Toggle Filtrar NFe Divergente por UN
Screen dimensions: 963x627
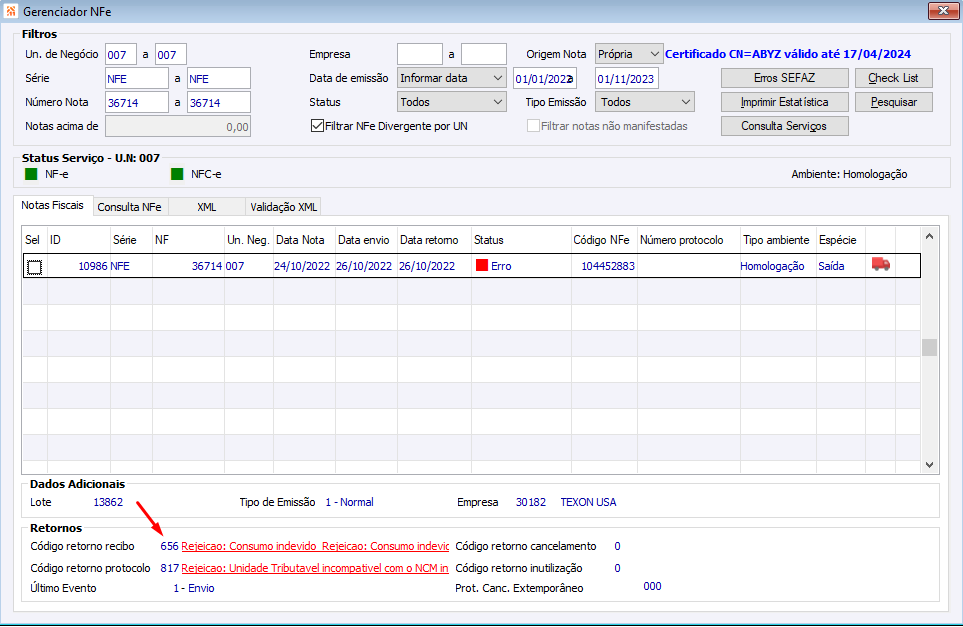318,126
